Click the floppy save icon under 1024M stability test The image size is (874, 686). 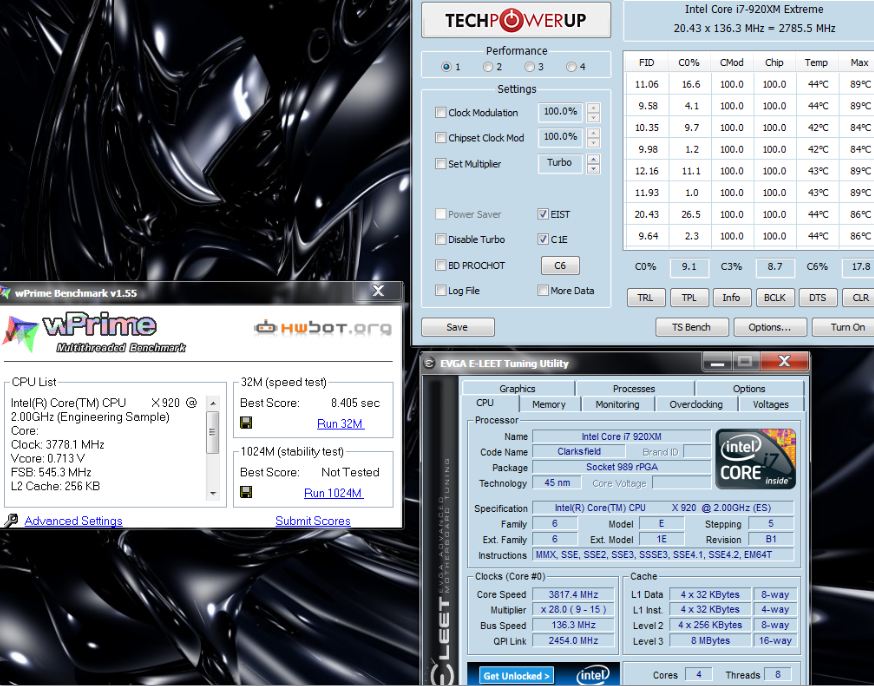tap(246, 492)
